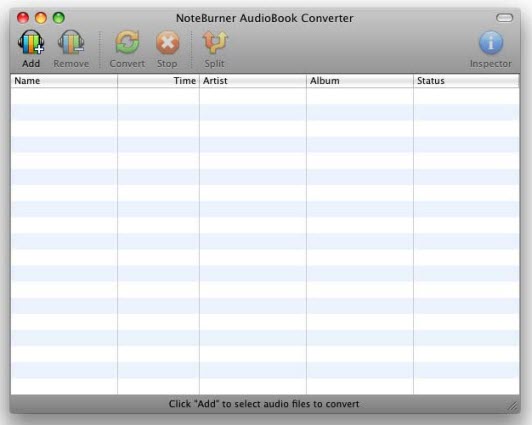
Task: Click the Add audiobook icon
Action: pyautogui.click(x=31, y=42)
